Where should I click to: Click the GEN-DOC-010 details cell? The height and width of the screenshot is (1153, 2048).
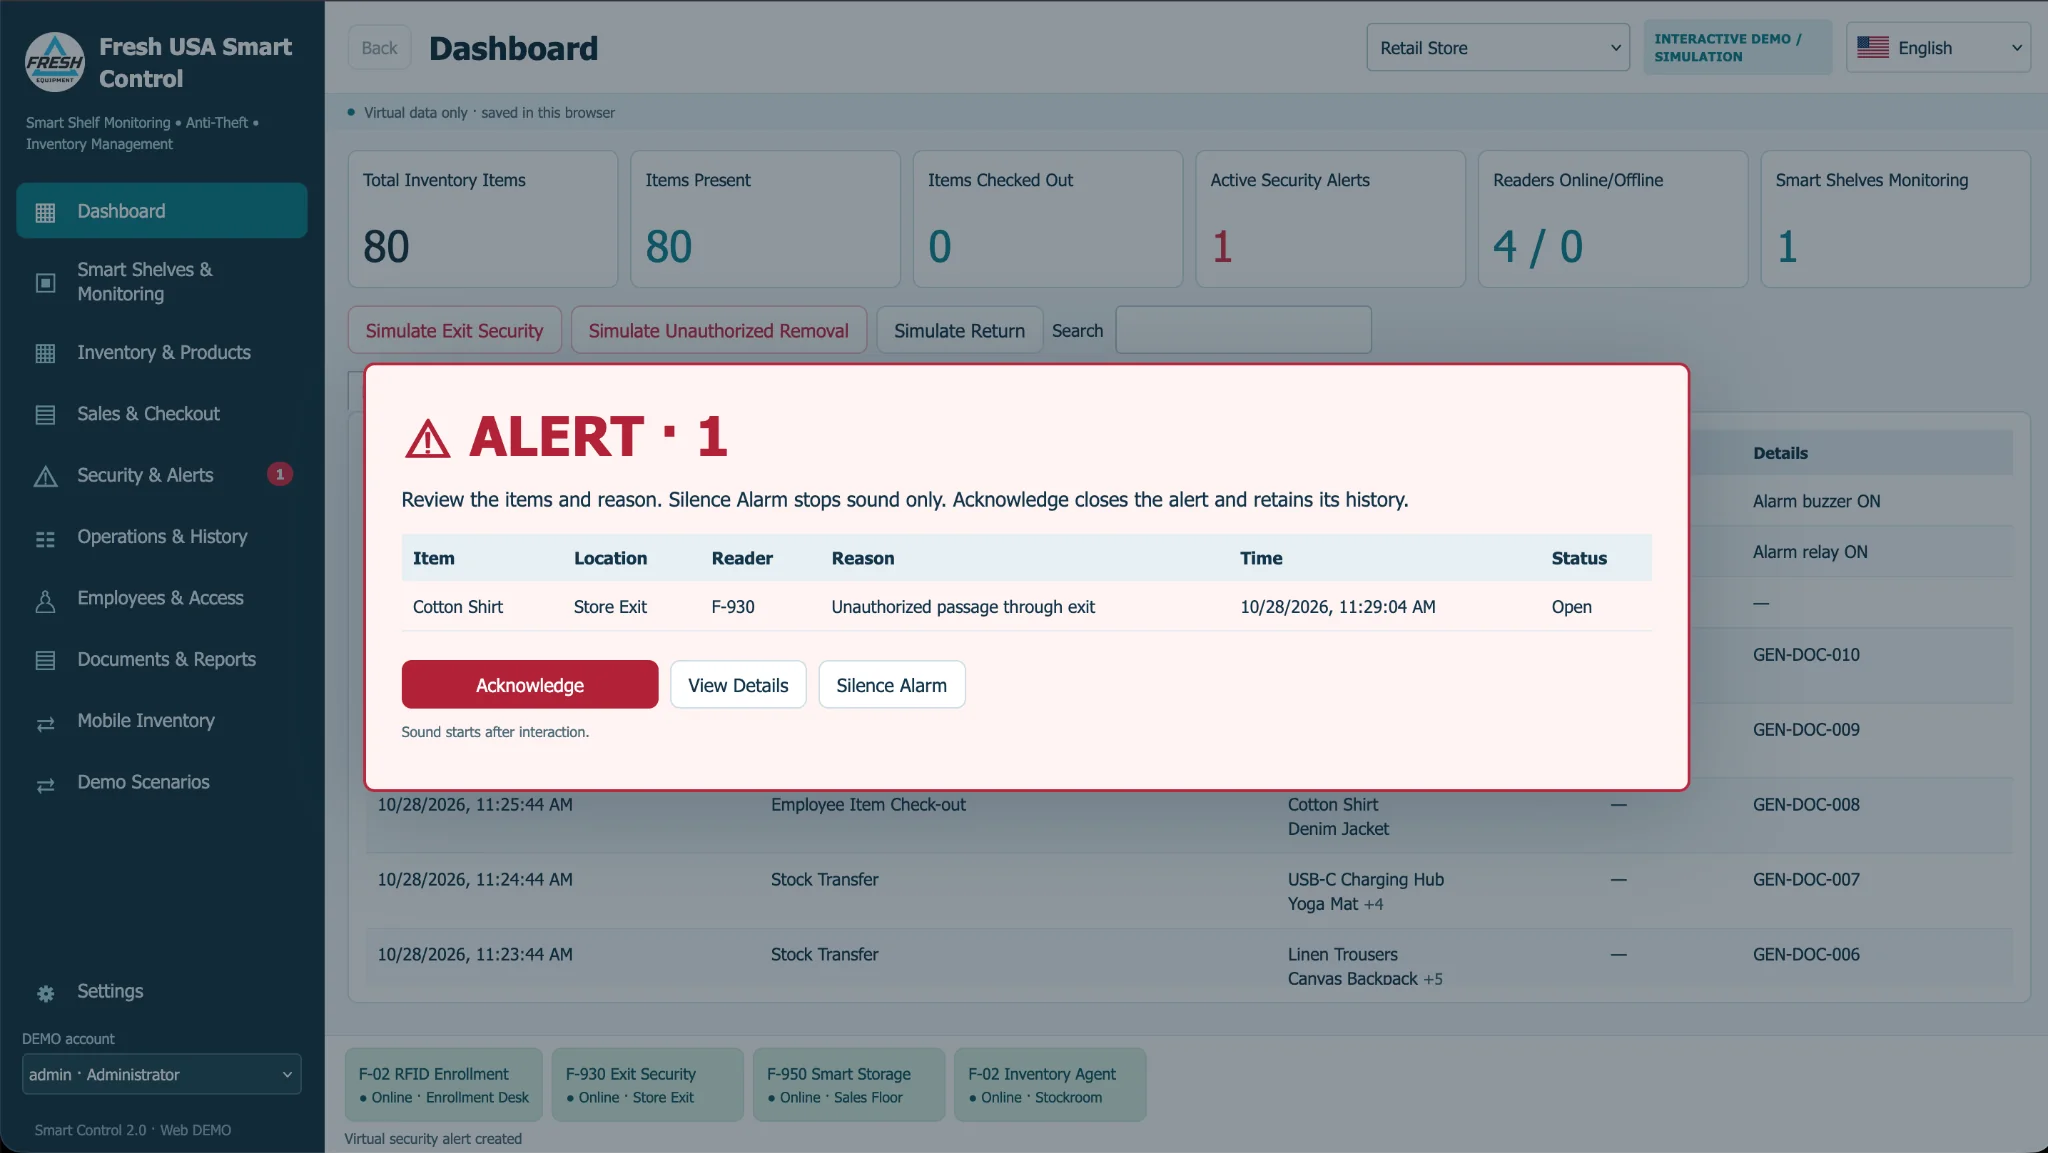click(x=1806, y=655)
